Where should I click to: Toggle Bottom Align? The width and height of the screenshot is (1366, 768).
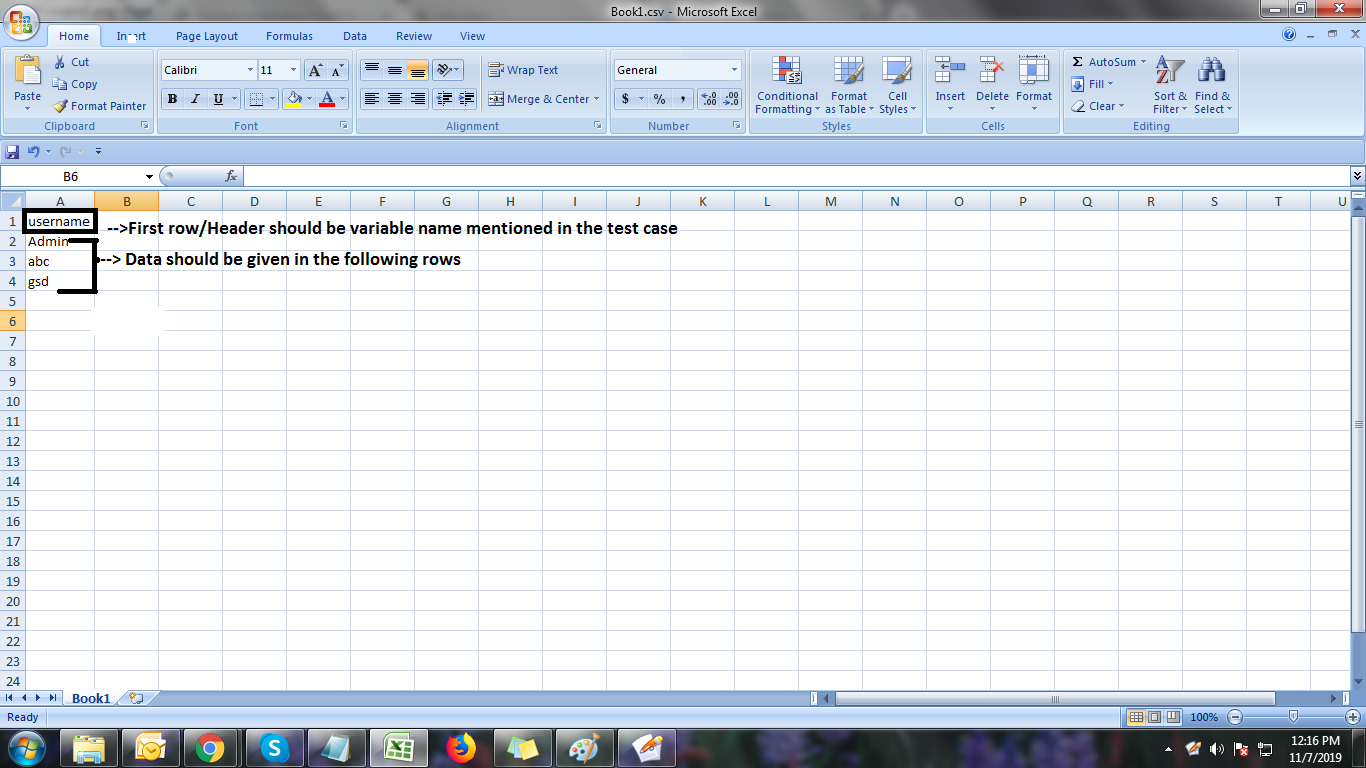point(417,70)
